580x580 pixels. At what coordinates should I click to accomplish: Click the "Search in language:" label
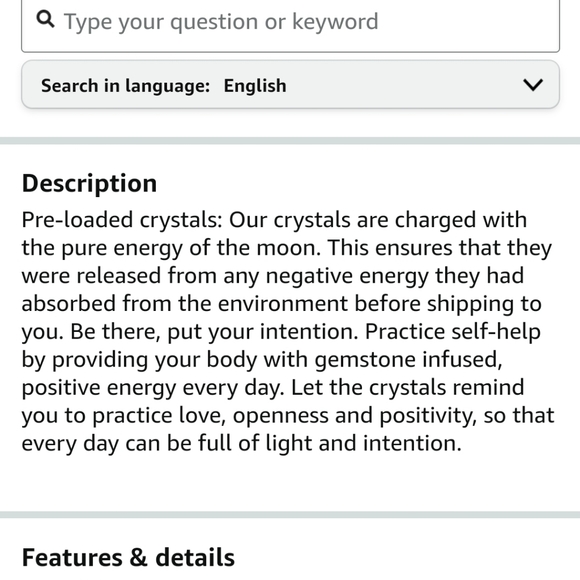coord(125,86)
